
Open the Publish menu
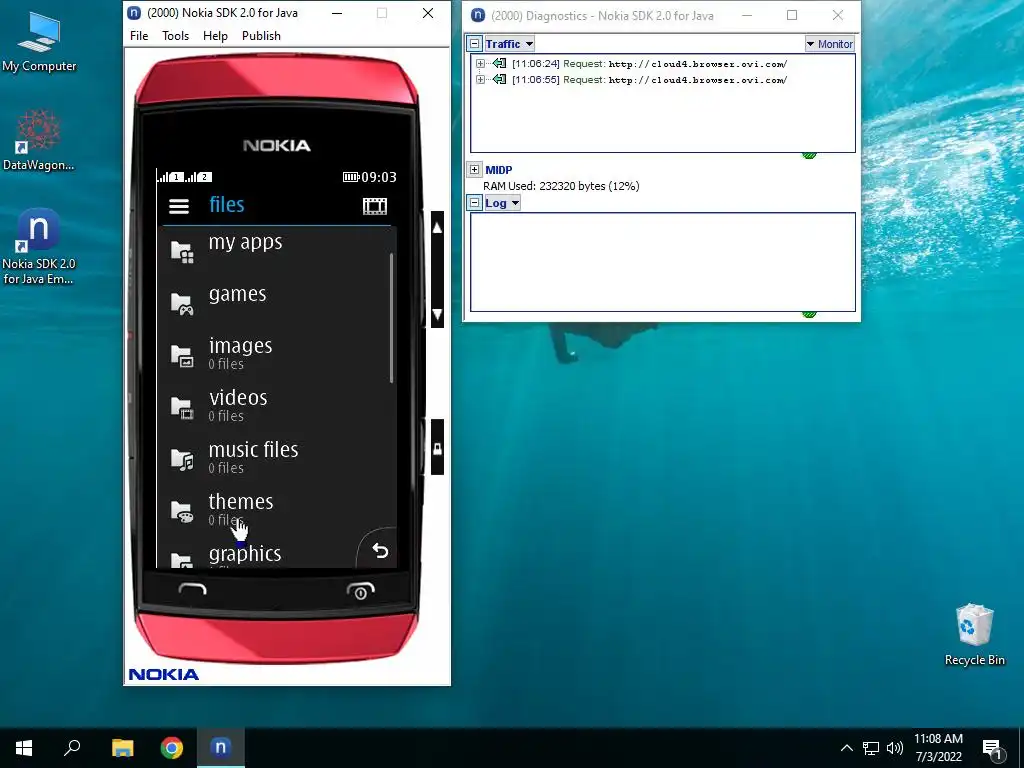[x=261, y=36]
